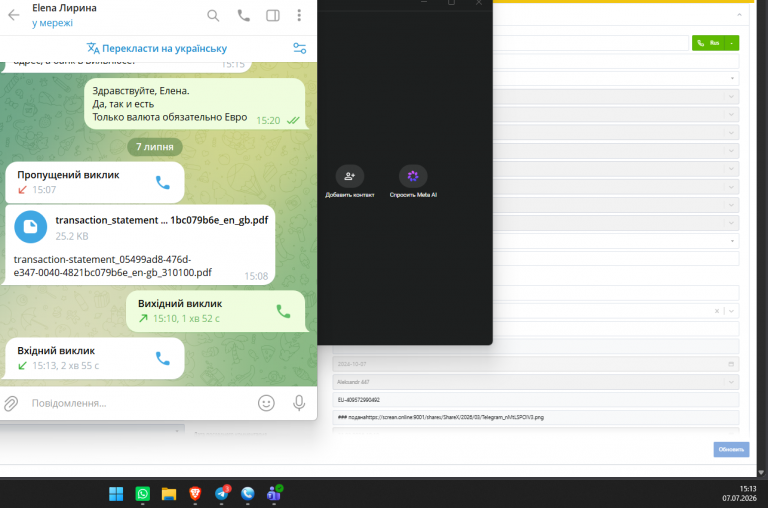Click the 'Здравствуйте, Елена' message bubble
Viewport: 768px width, 508px height.
pyautogui.click(x=195, y=104)
